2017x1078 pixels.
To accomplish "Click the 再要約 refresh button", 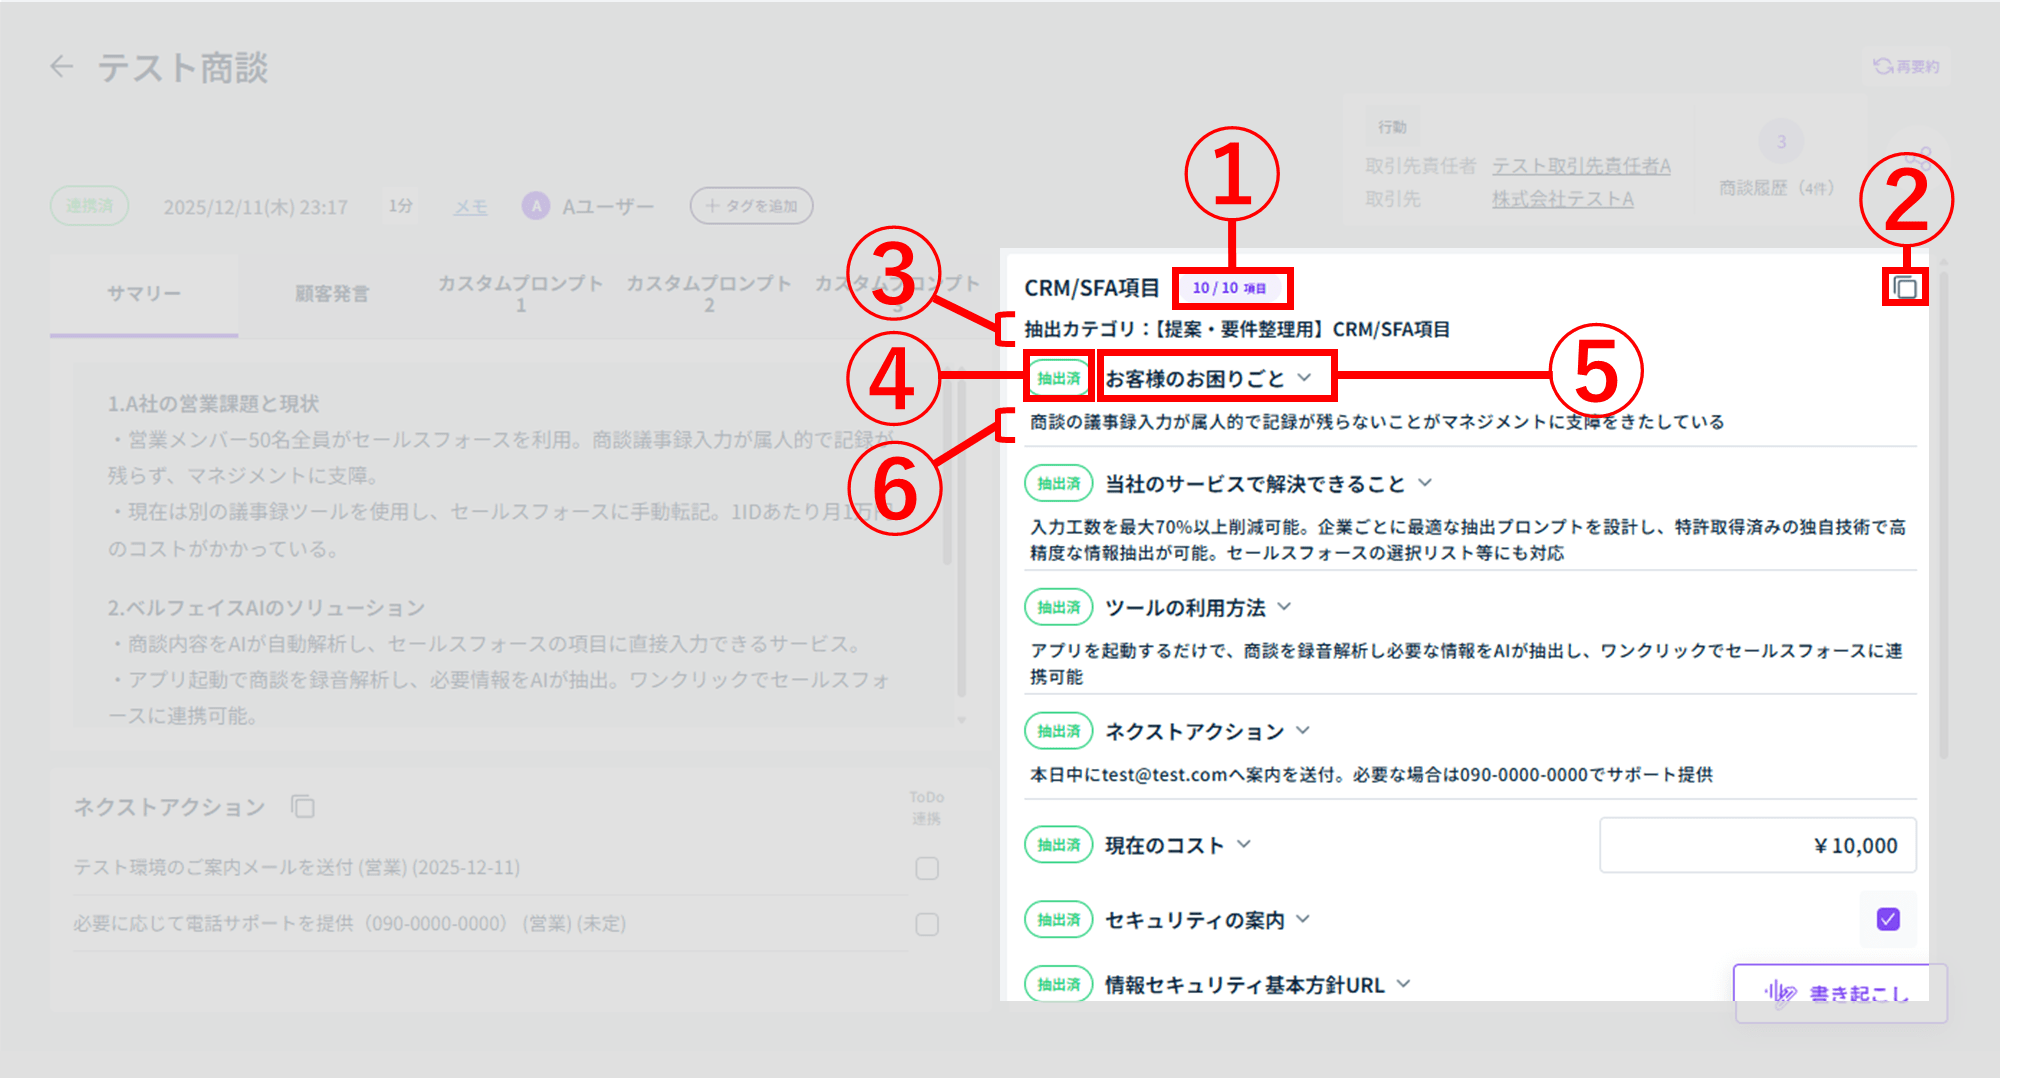I will click(x=1906, y=66).
